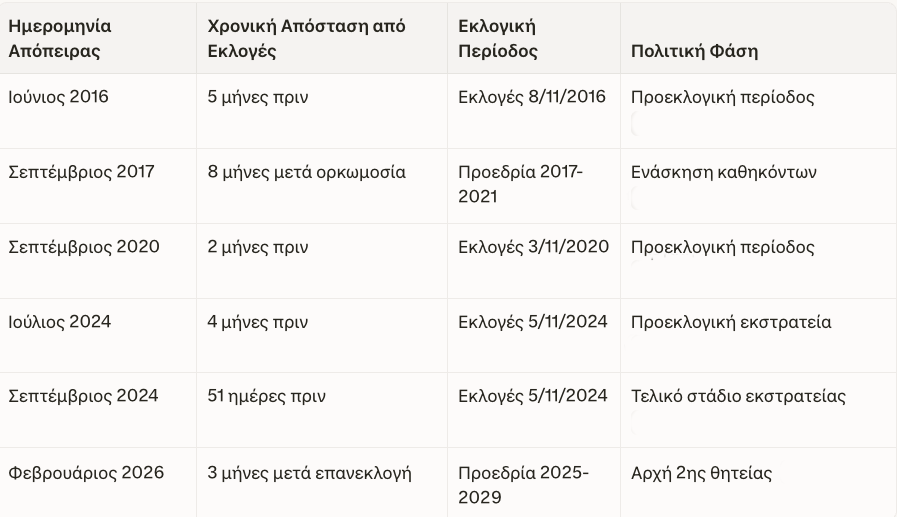
Task: Select the 'Σεπτέμβριος 2020' date cell
Action: coord(84,247)
